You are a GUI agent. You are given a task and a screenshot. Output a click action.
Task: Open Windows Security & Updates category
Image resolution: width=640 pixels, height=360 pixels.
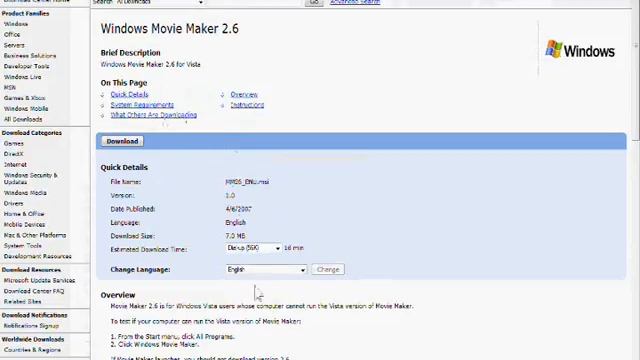[x=31, y=178]
